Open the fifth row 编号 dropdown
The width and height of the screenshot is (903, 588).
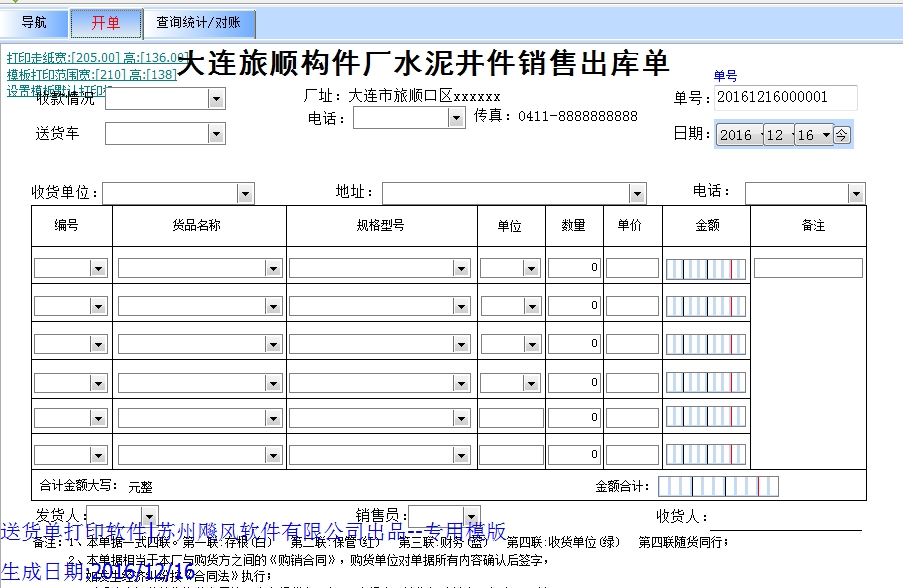98,419
